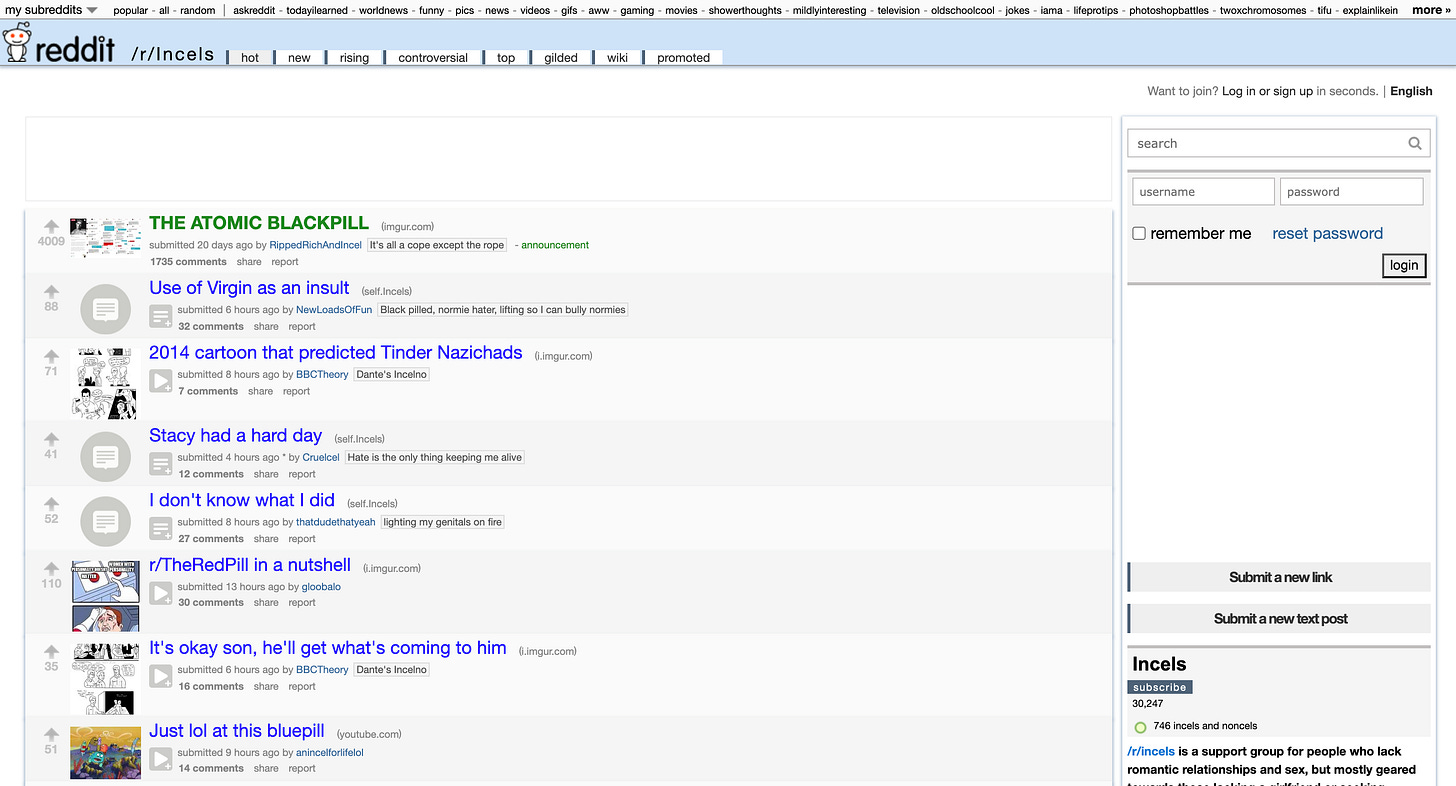The image size is (1456, 786).
Task: Open self-post icon for 'I don't know what I did'
Action: click(105, 522)
